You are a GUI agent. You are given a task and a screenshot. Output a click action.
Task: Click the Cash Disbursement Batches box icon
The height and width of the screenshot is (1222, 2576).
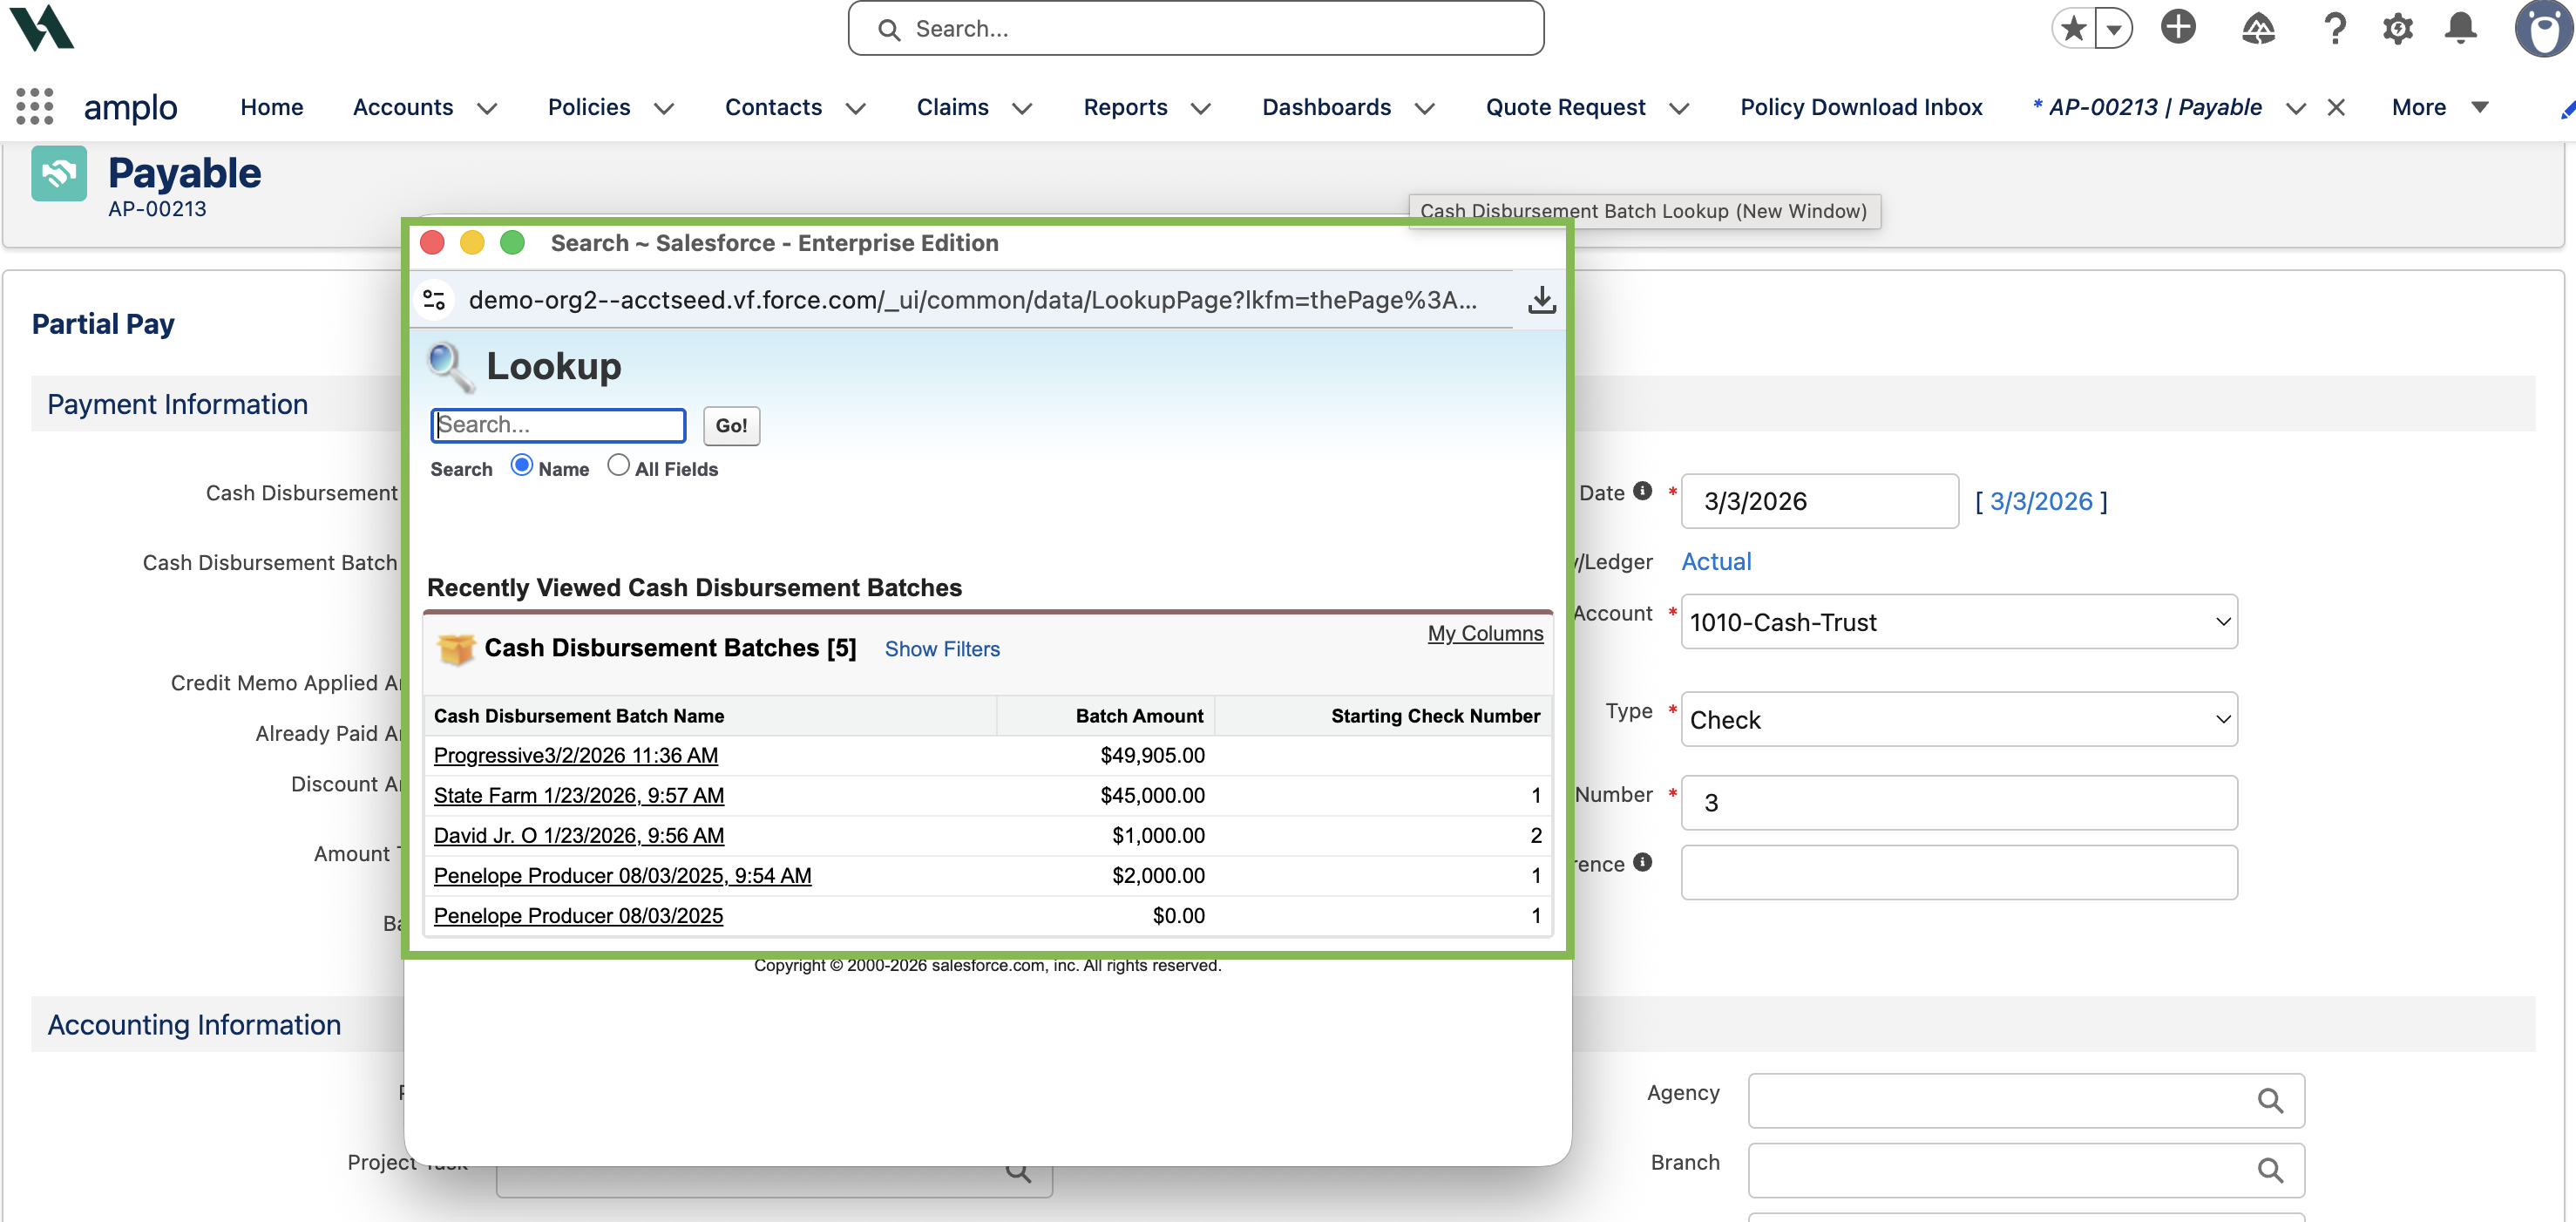pyautogui.click(x=456, y=649)
